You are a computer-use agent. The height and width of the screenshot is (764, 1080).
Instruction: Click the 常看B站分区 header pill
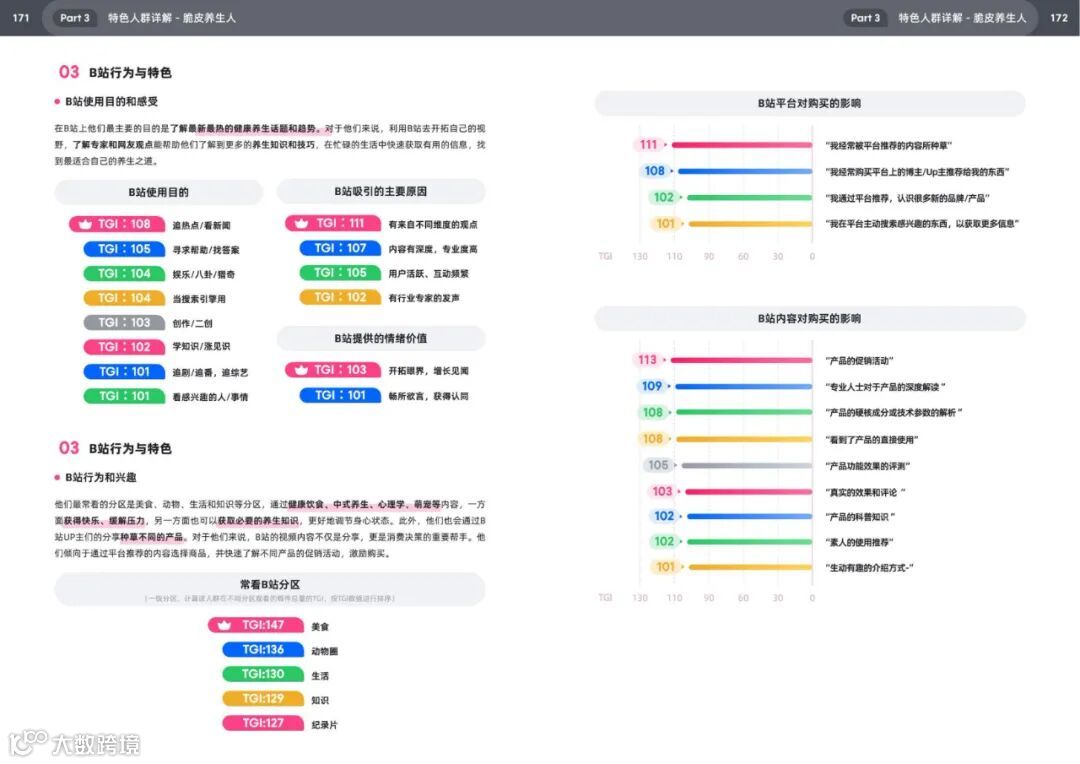[270, 590]
